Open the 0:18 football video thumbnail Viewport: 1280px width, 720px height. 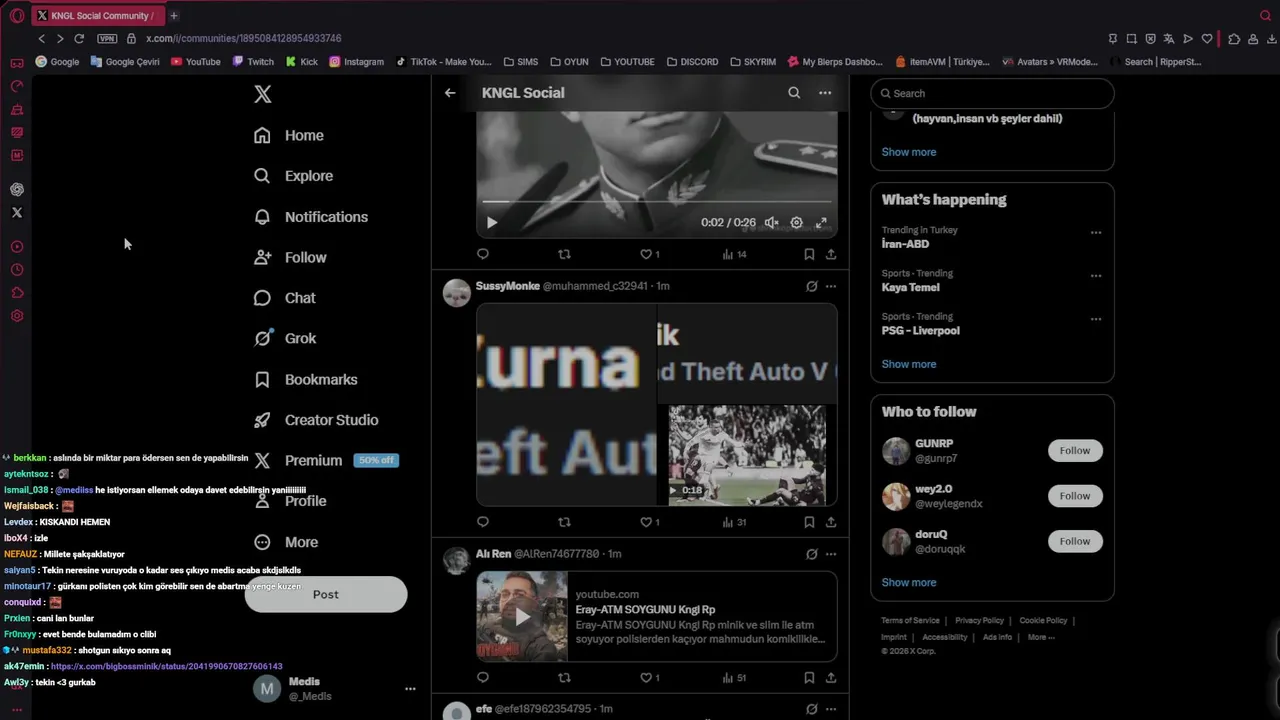[x=747, y=455]
